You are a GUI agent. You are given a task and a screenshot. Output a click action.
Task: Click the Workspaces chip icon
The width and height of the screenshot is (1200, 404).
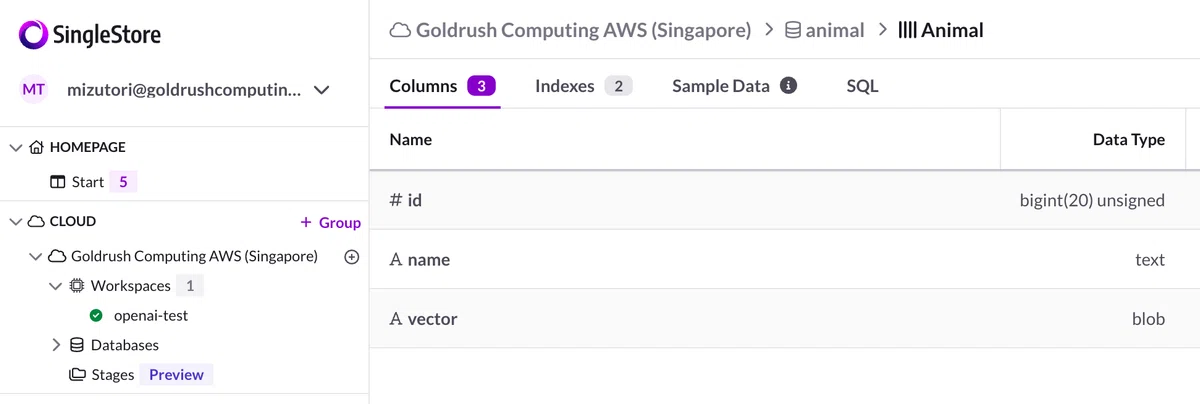76,286
